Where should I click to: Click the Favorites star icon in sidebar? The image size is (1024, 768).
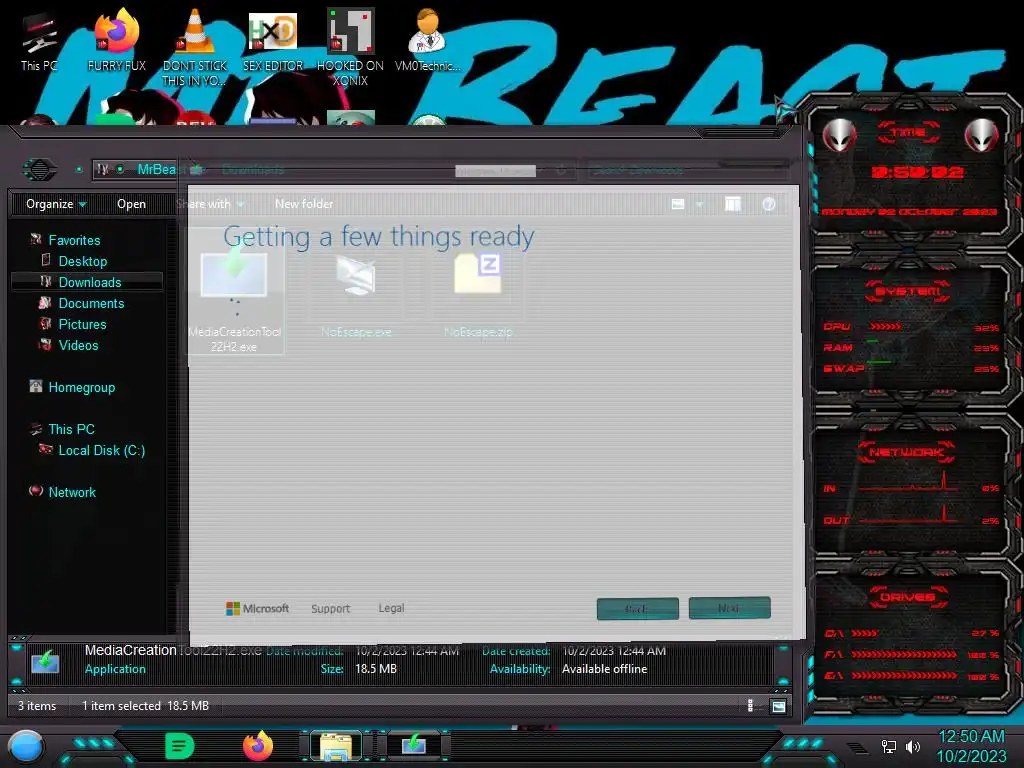pos(36,240)
